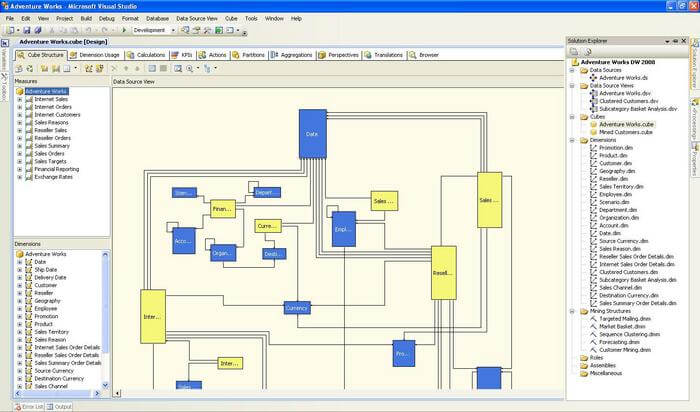700x412 pixels.
Task: Click the Show Tables icon on the designer toolbar
Action: click(152, 68)
